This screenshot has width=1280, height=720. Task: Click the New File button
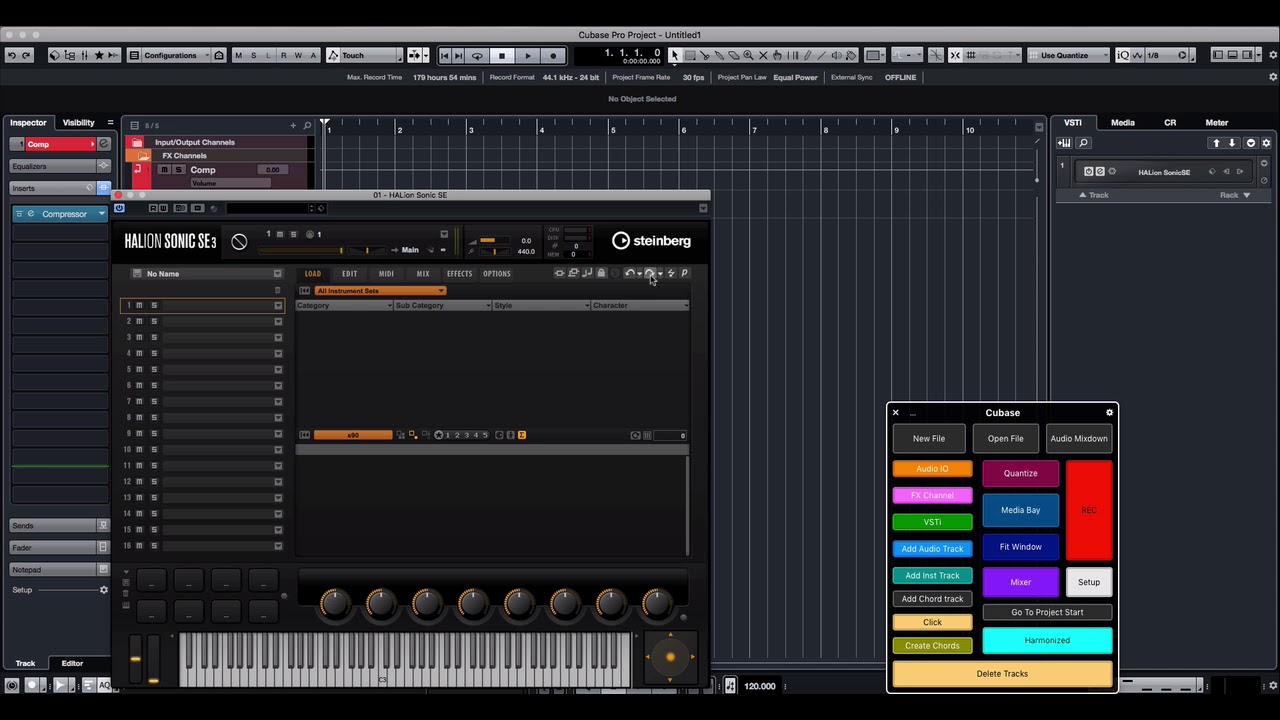pos(929,438)
